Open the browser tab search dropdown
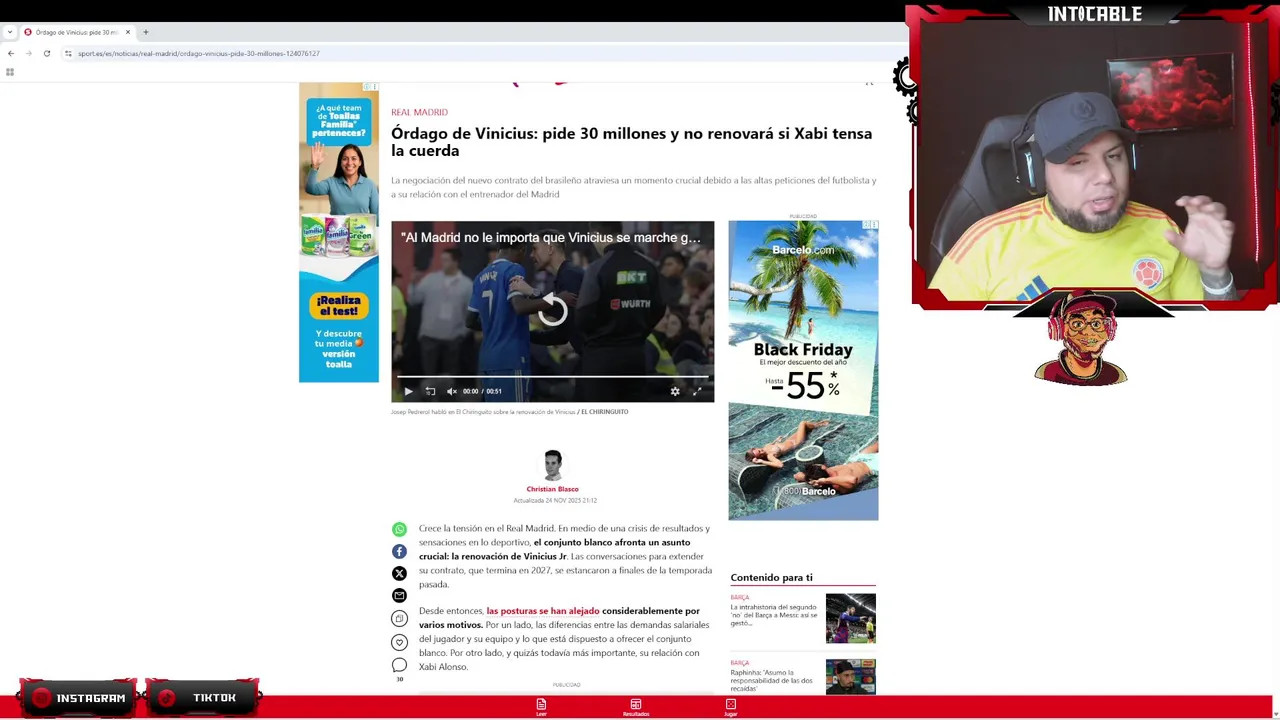The height and width of the screenshot is (720, 1280). coord(10,32)
